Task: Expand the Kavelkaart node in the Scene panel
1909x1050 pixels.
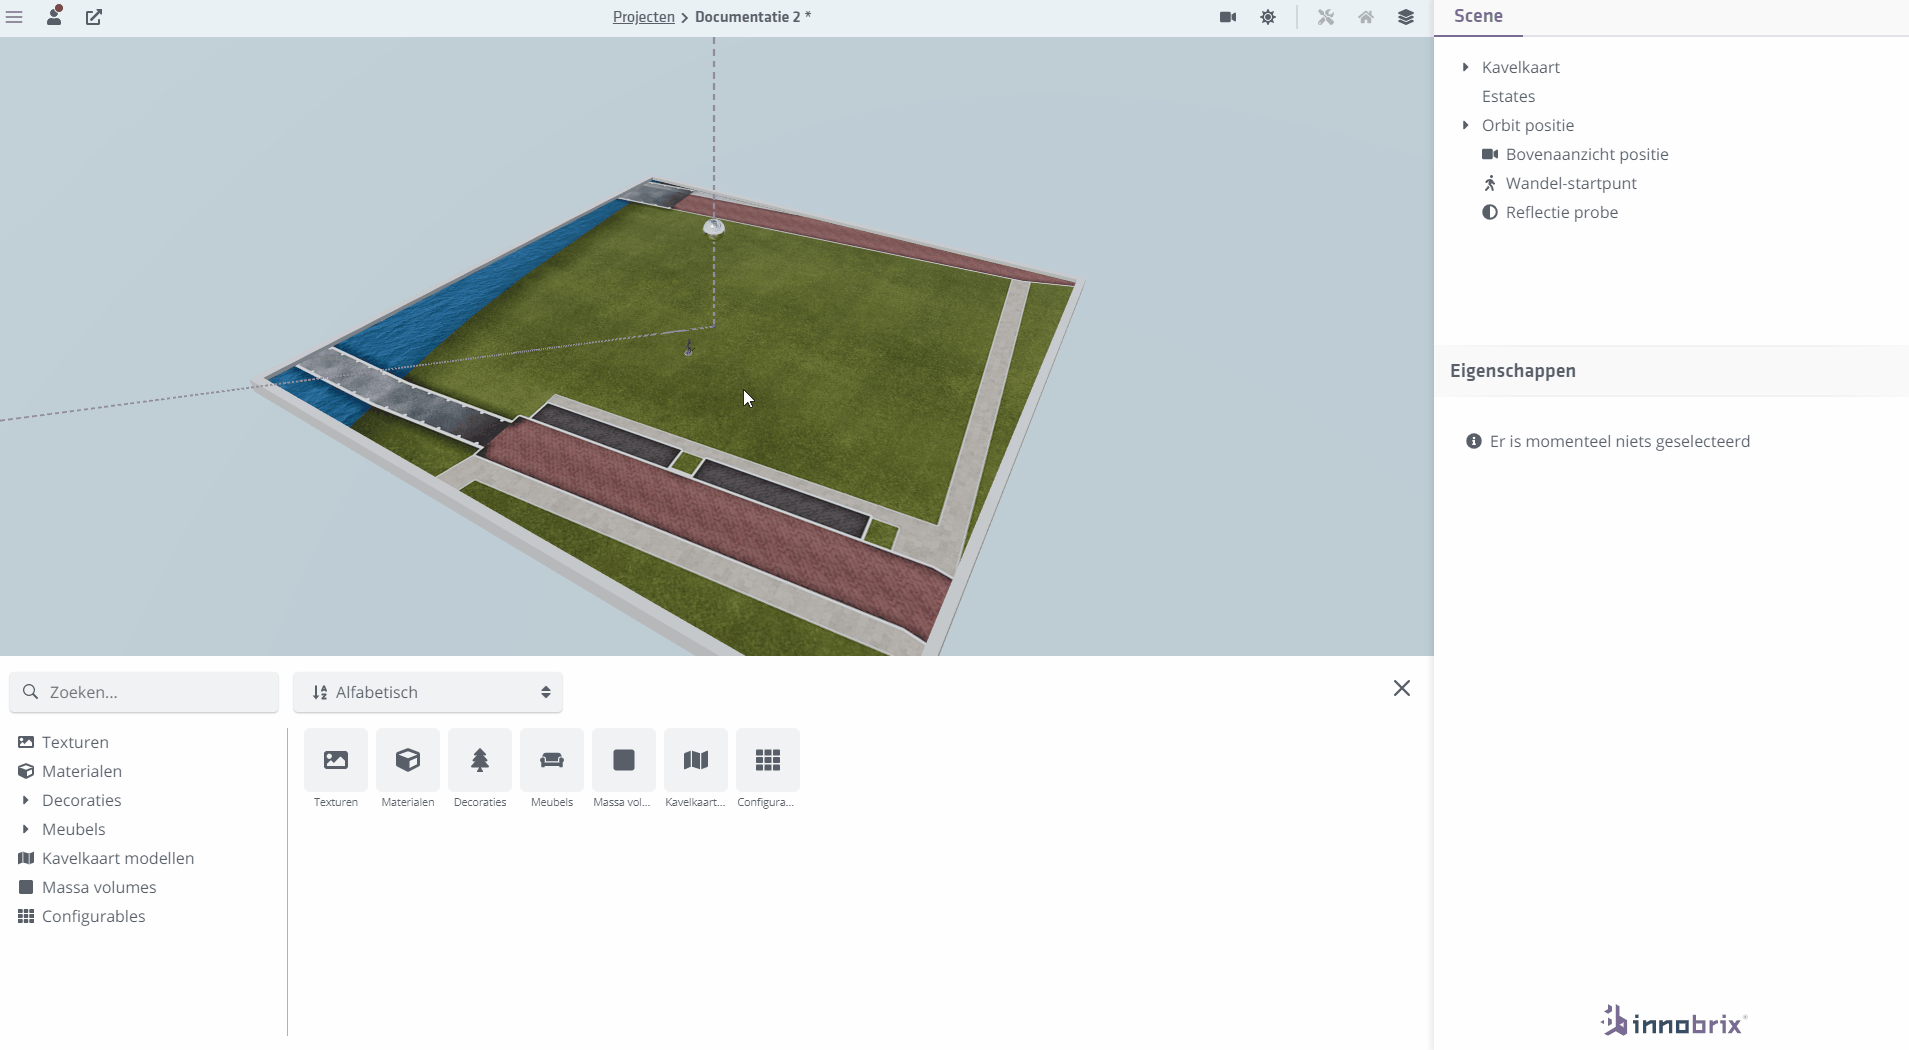Action: (1466, 67)
